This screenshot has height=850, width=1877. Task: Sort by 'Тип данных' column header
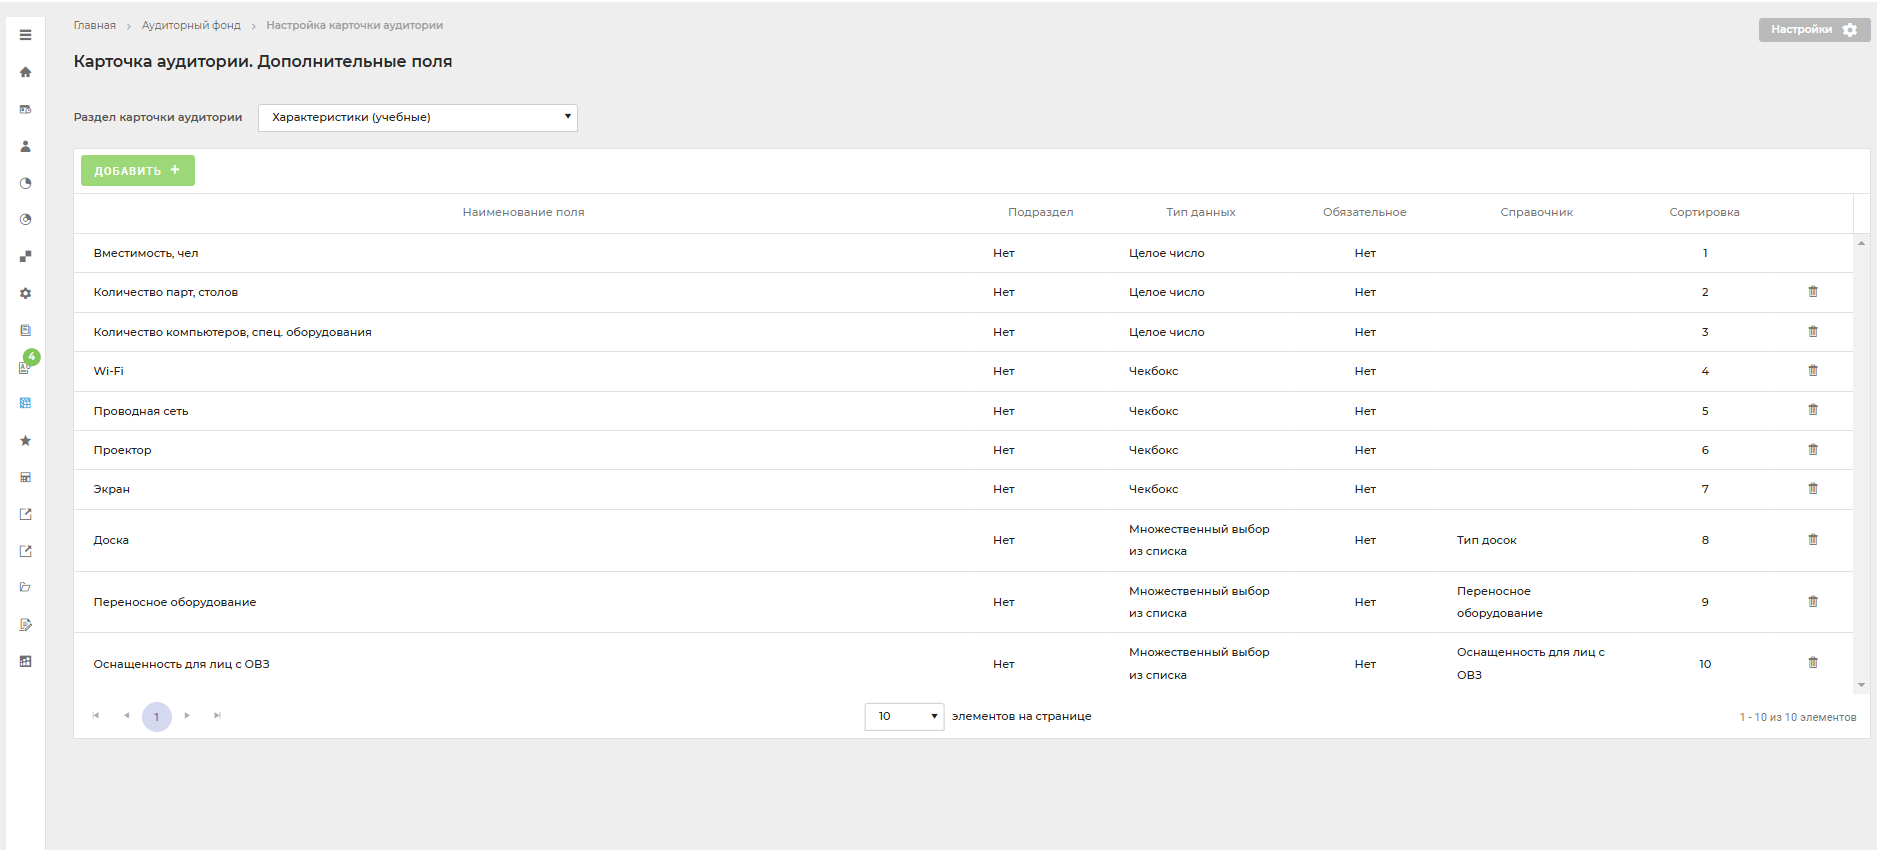pyautogui.click(x=1200, y=212)
